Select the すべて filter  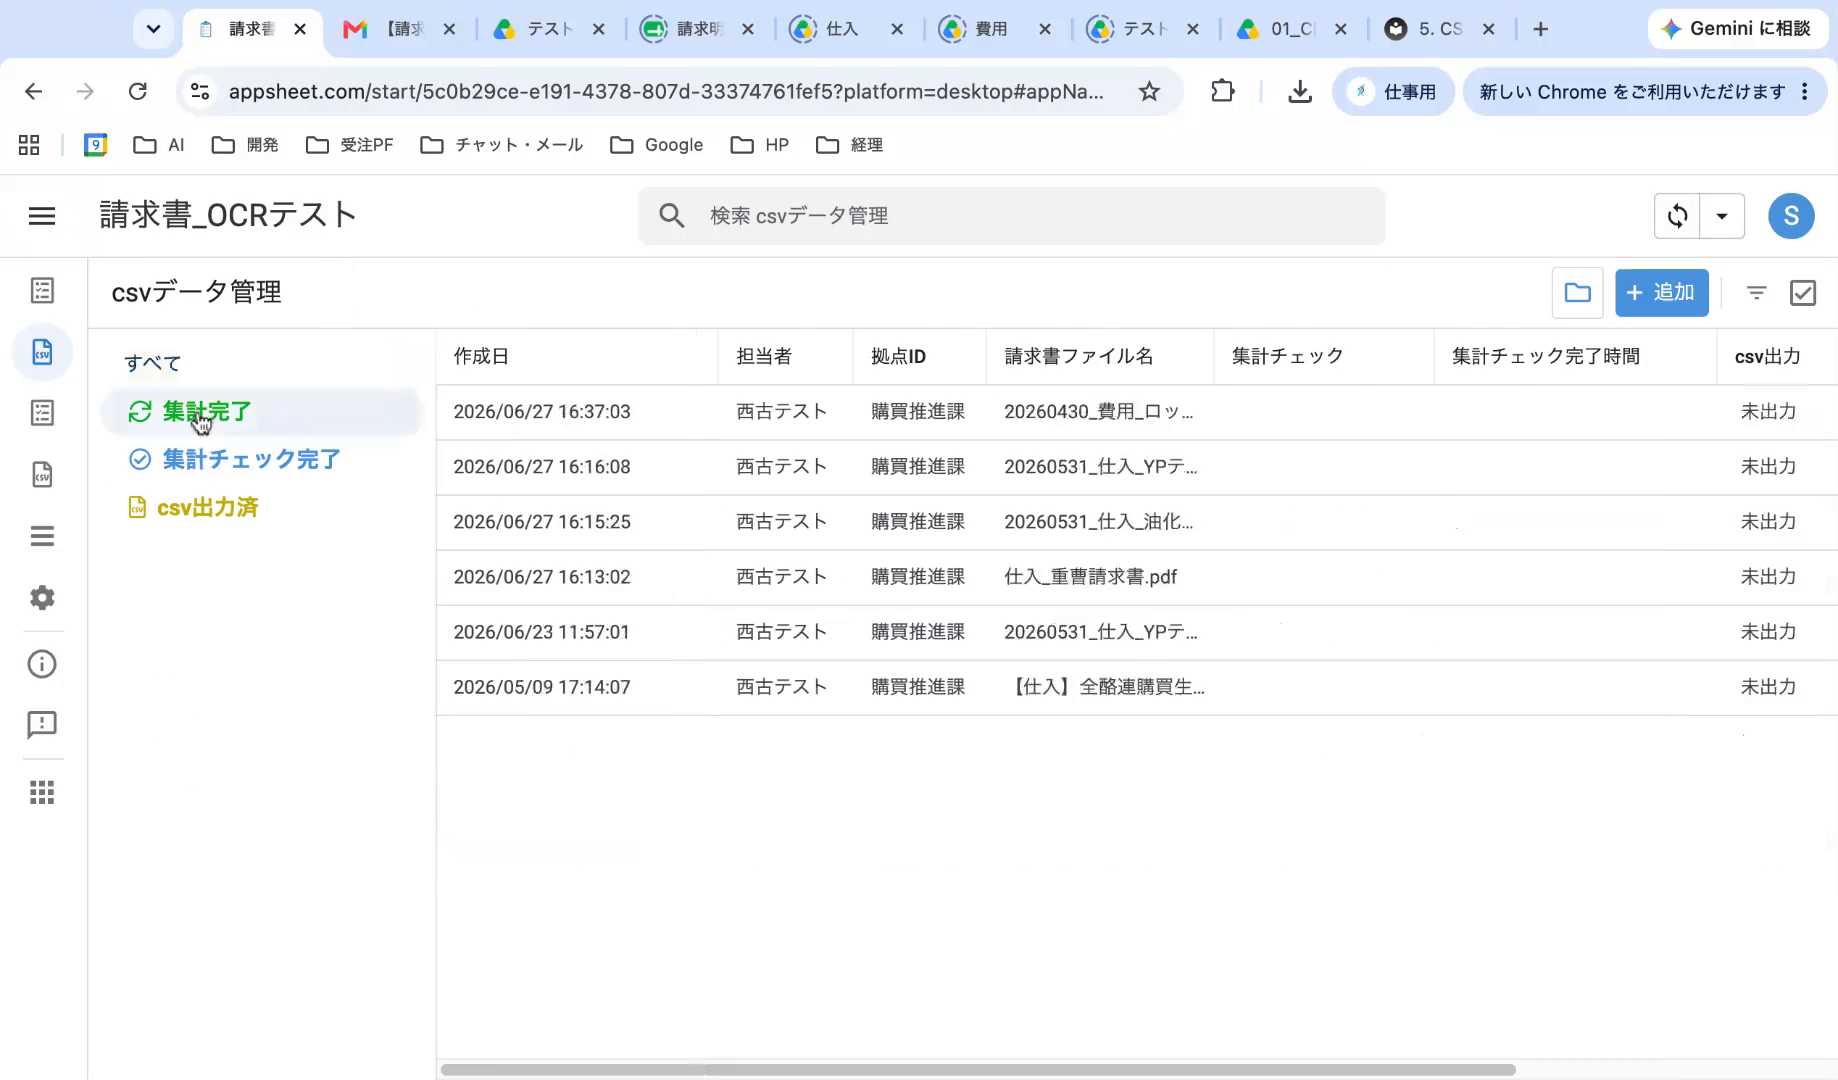(x=152, y=363)
